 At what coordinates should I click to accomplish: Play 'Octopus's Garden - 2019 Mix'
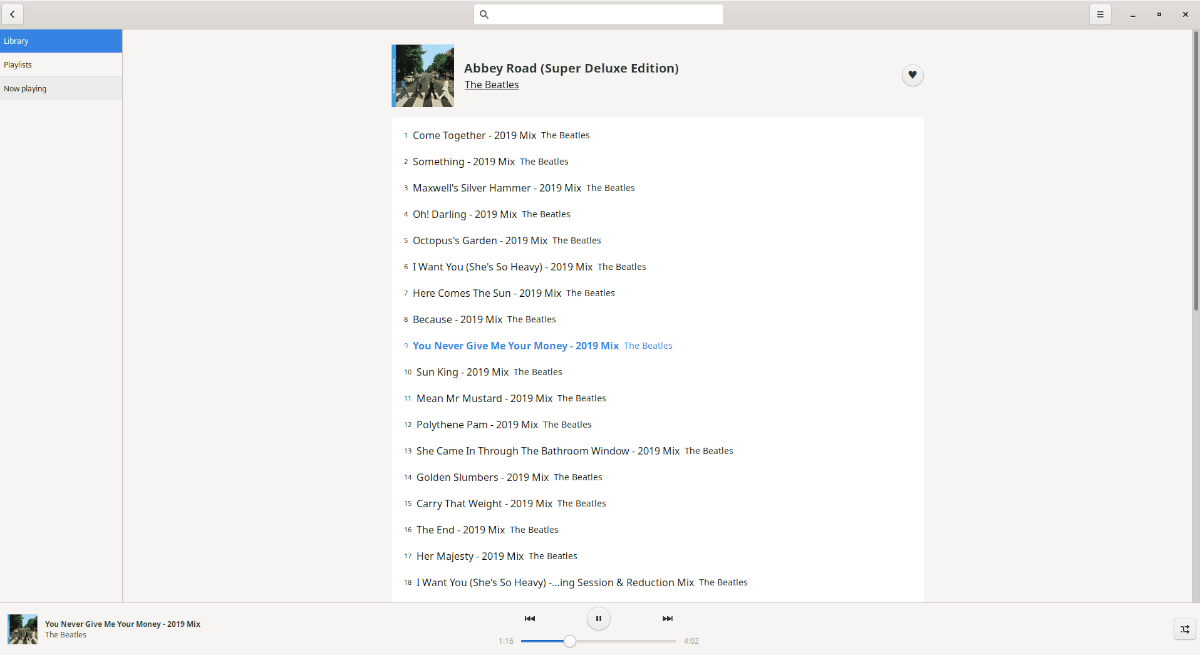click(657, 240)
